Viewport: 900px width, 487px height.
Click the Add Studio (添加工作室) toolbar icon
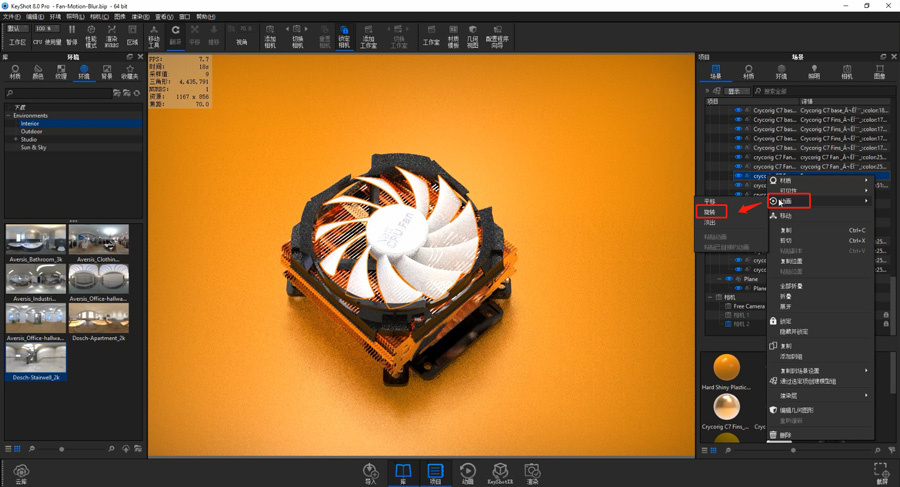coord(368,36)
